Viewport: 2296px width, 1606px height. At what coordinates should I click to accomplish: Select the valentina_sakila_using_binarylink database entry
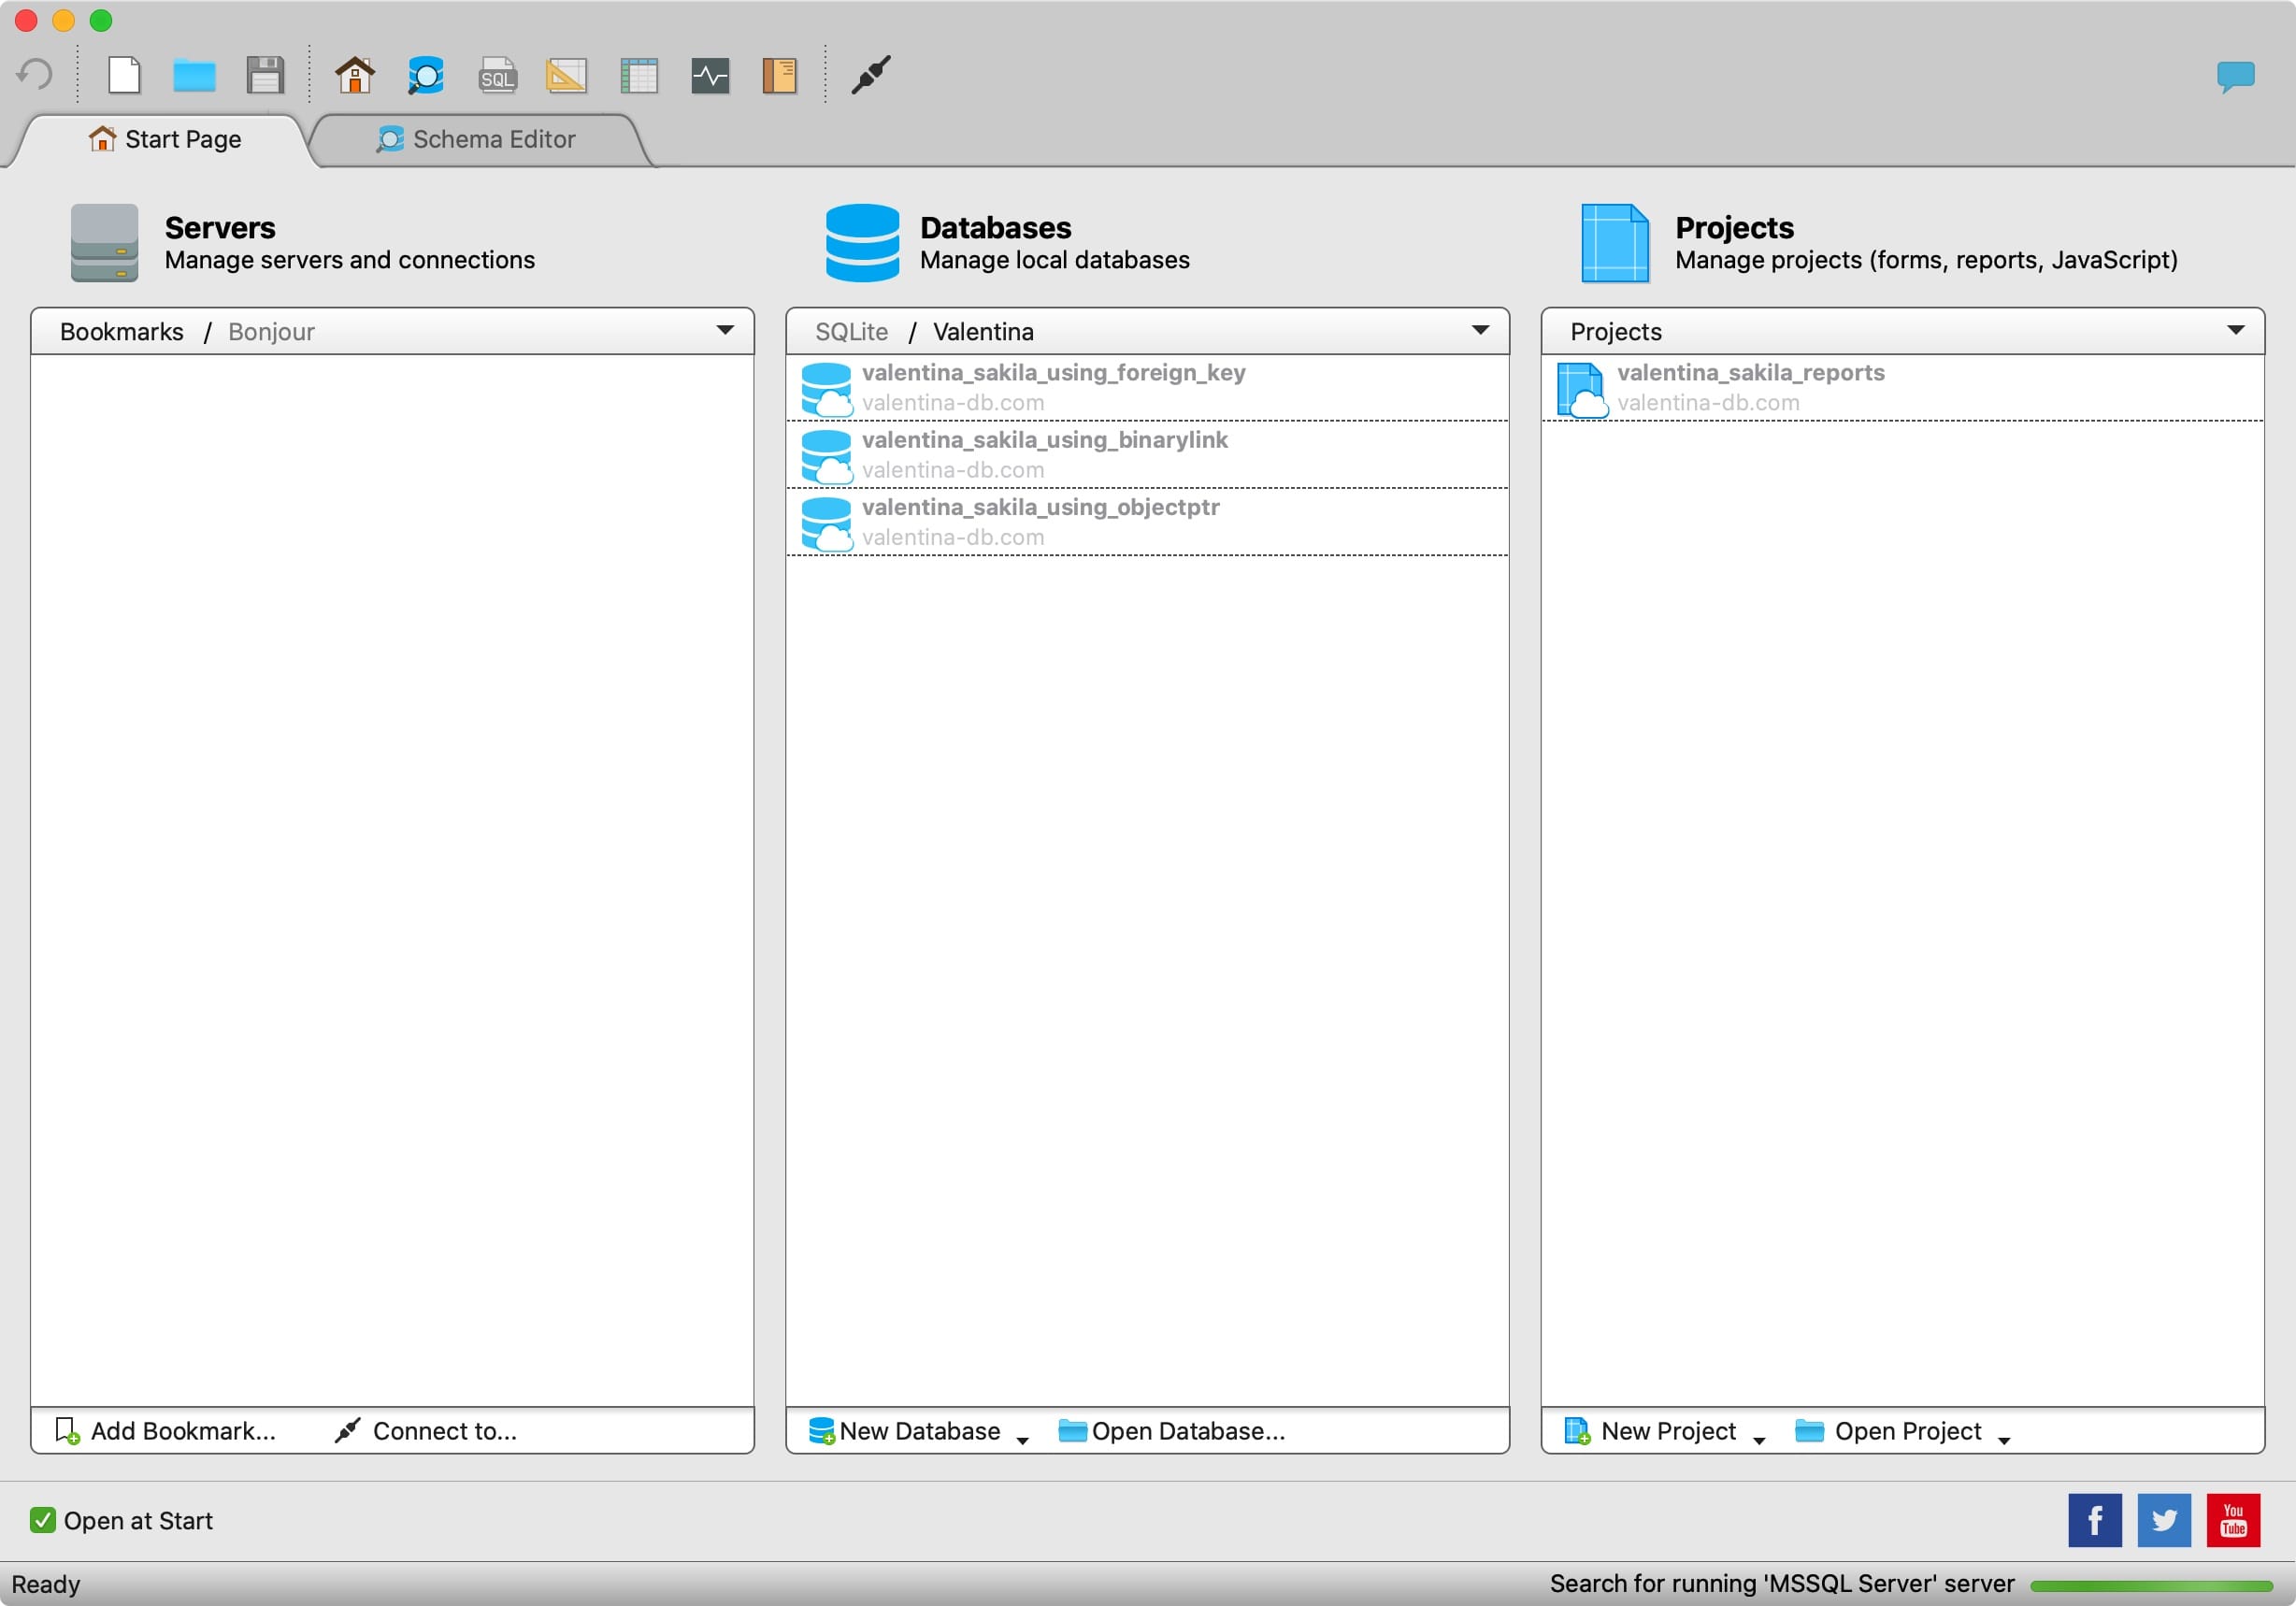1044,454
